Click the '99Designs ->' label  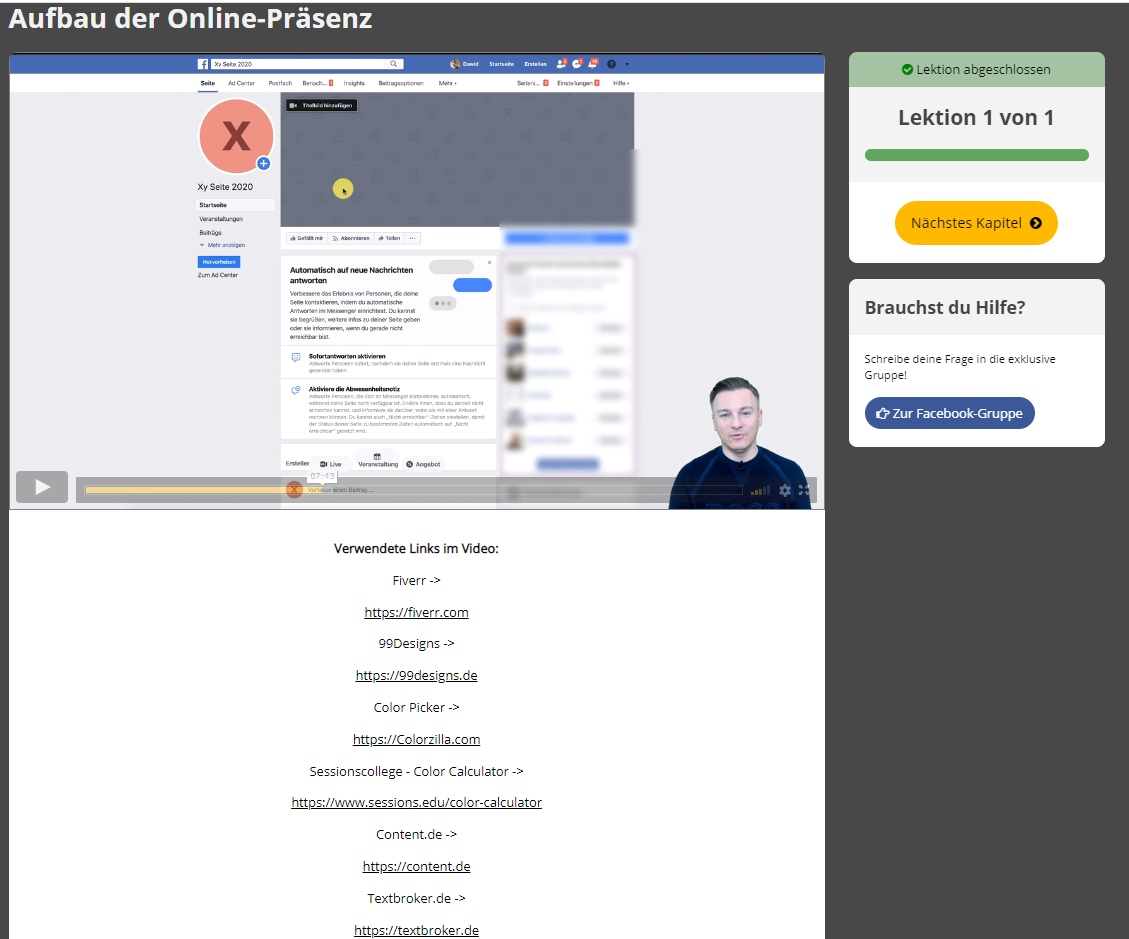click(416, 644)
